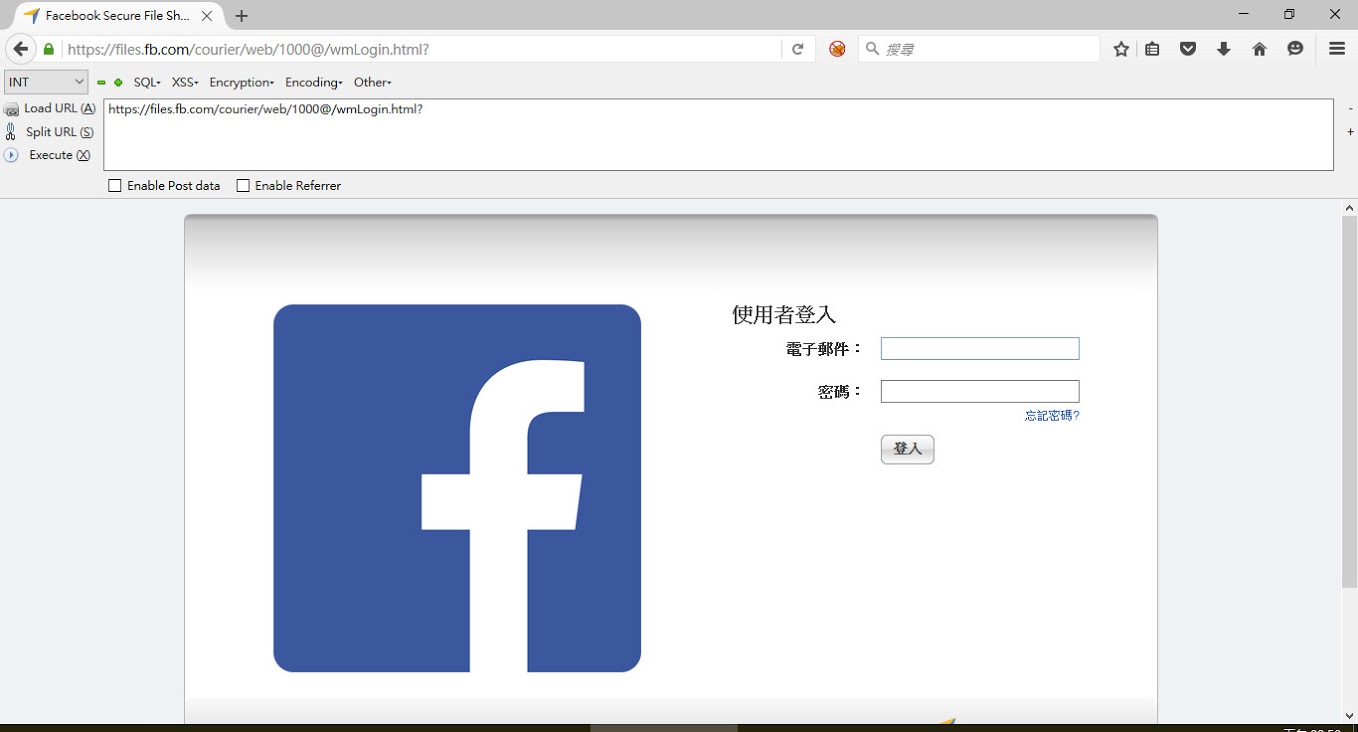Click the magnifier icon in the search box

point(872,49)
